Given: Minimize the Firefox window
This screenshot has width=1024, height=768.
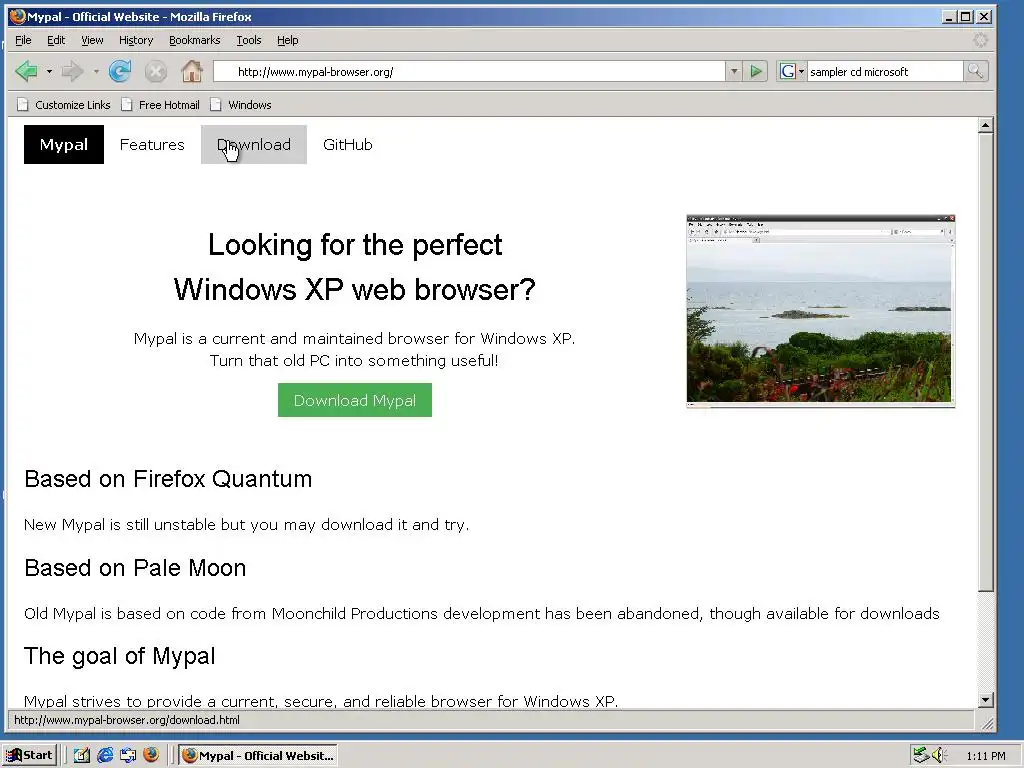Looking at the screenshot, I should [x=950, y=16].
